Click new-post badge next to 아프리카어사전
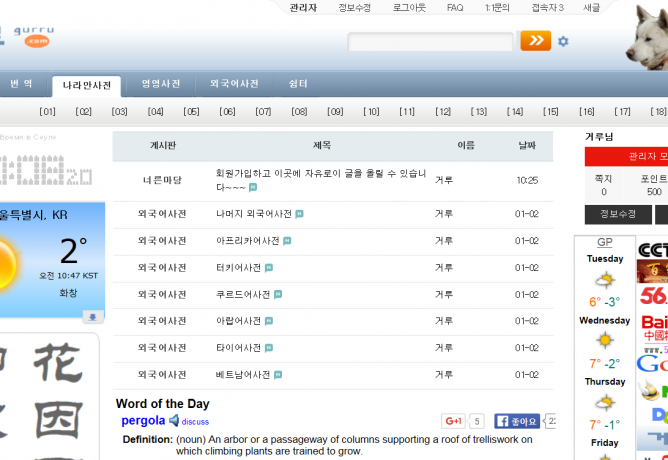Image resolution: width=668 pixels, height=460 pixels. (287, 241)
